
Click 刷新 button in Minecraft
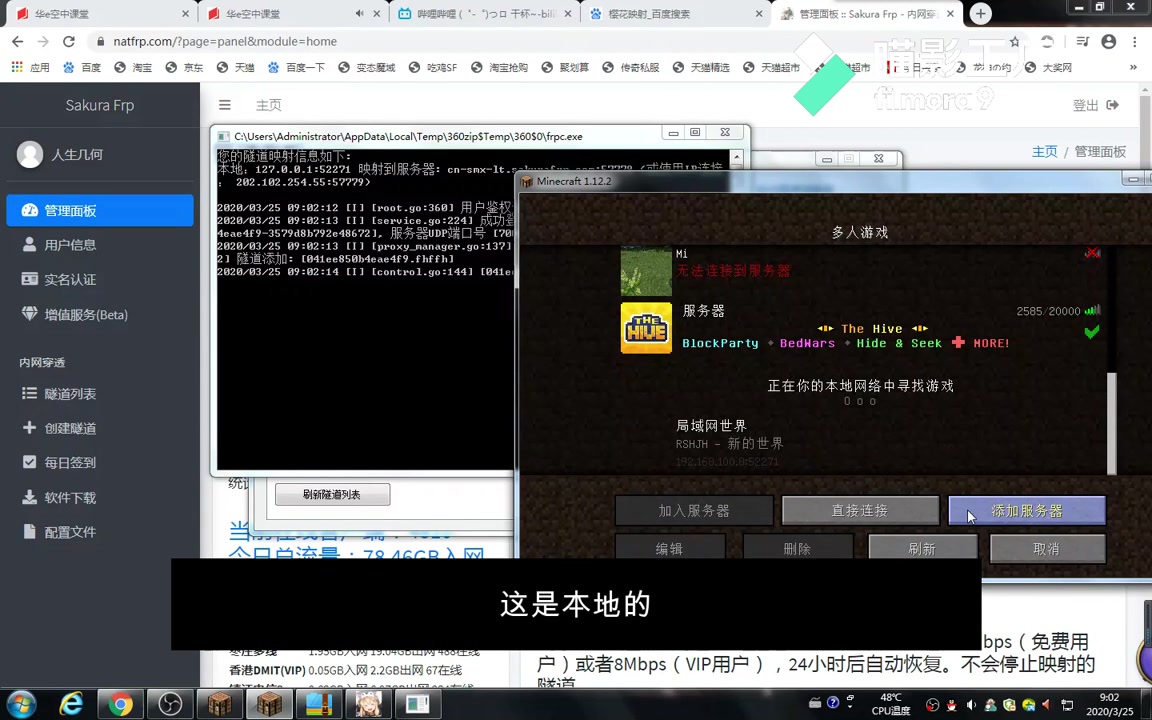click(923, 549)
